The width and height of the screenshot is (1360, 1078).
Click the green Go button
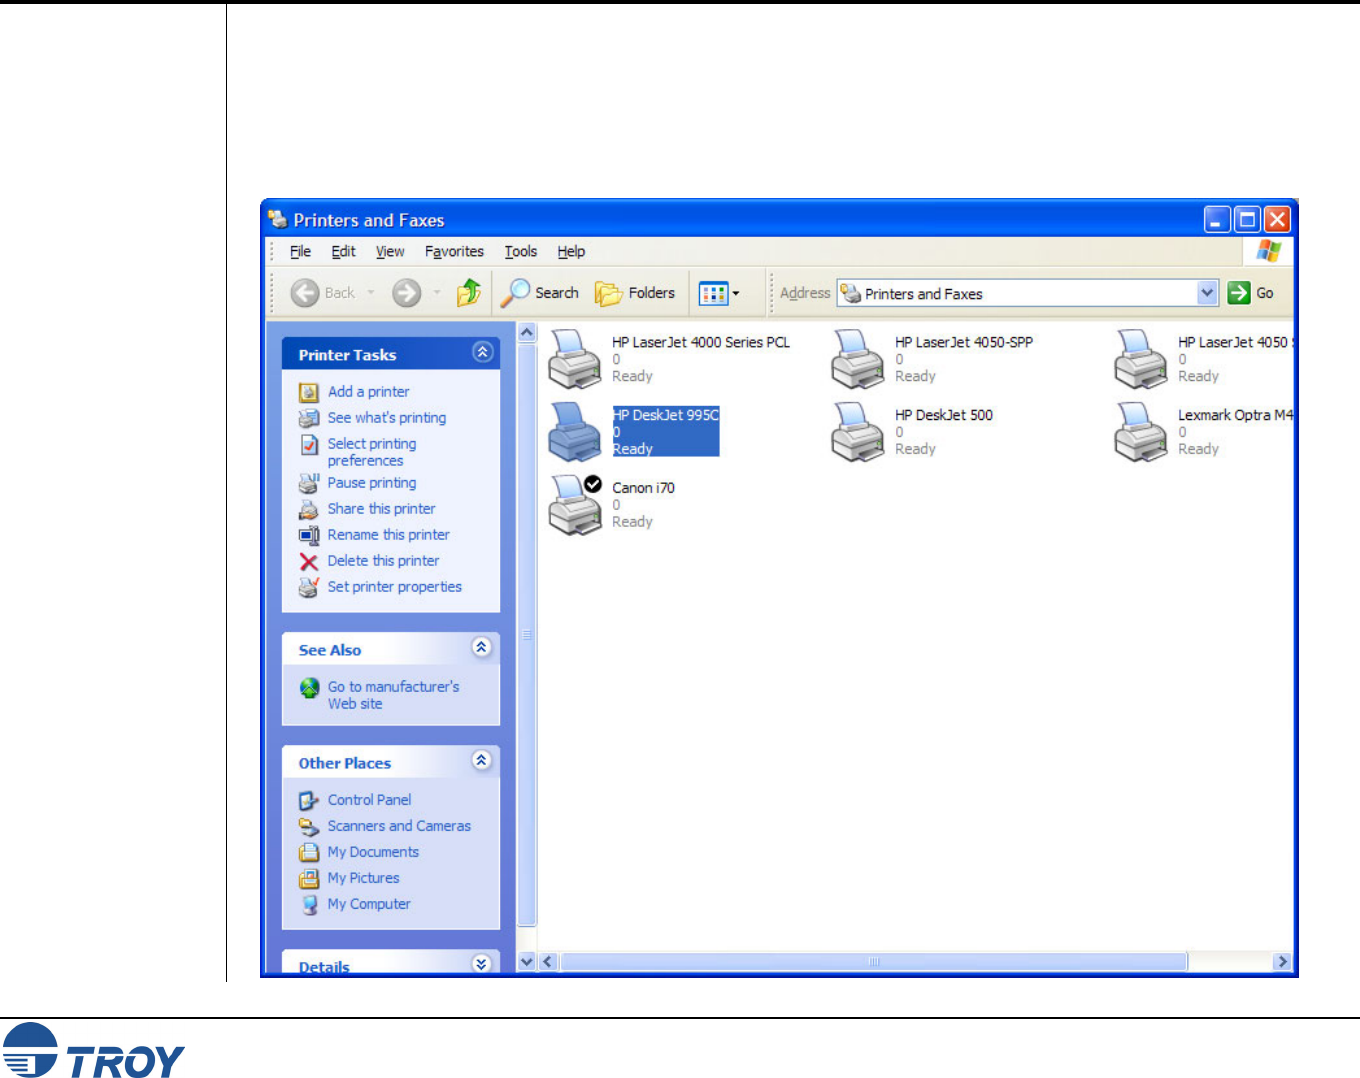coord(1251,293)
